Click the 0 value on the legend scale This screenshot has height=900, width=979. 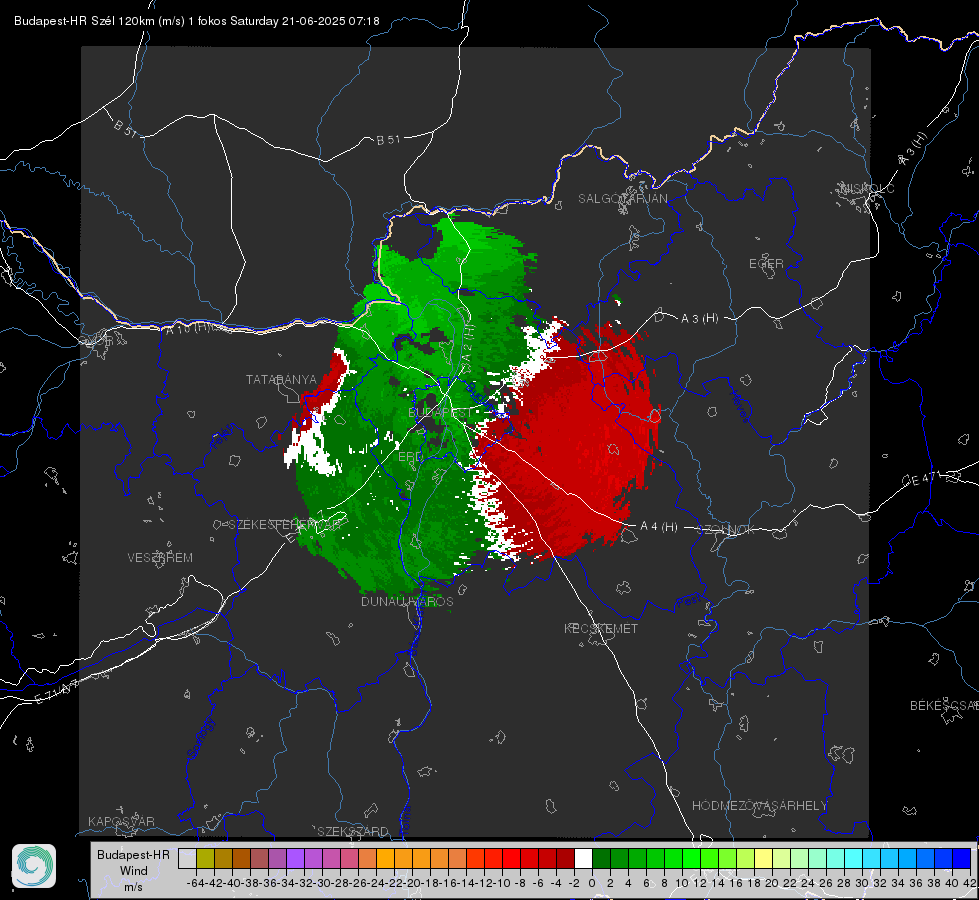point(592,883)
